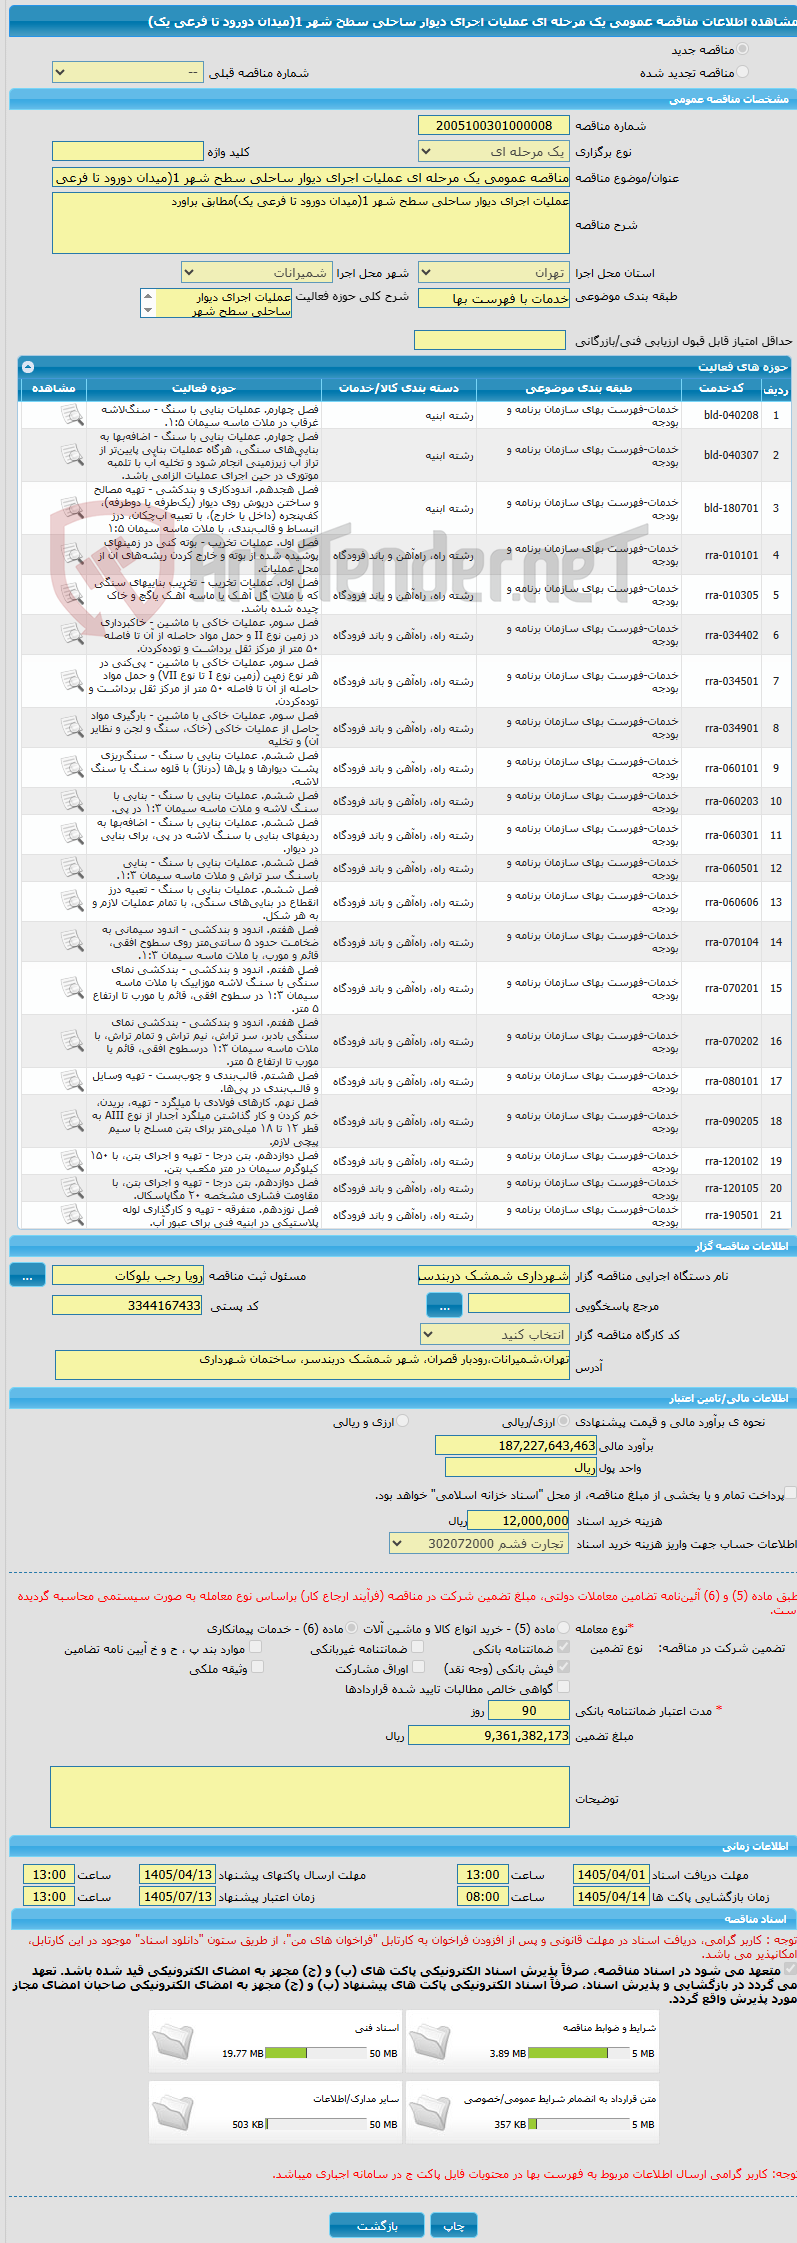797x2243 pixels.
Task: Select the ارزی/ریالی radio option
Action: [565, 1421]
